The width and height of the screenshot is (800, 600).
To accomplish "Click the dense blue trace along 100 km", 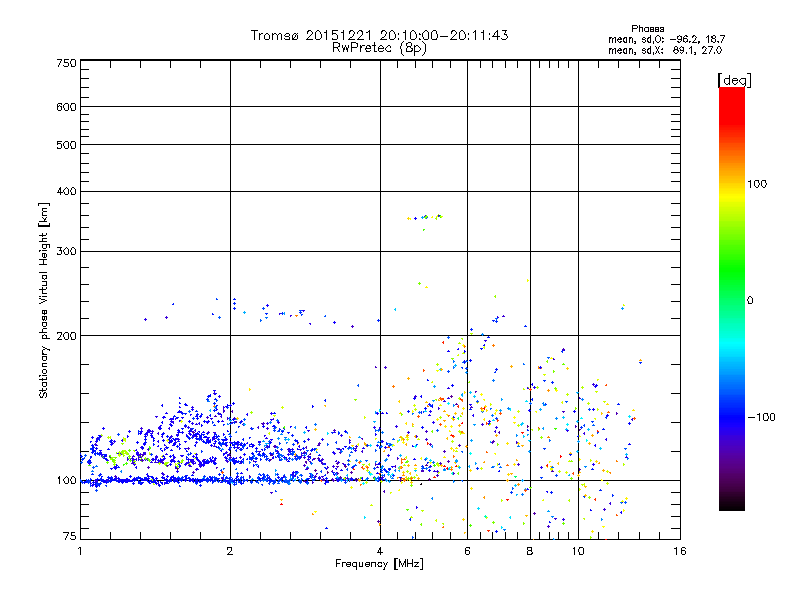I will pyautogui.click(x=204, y=480).
